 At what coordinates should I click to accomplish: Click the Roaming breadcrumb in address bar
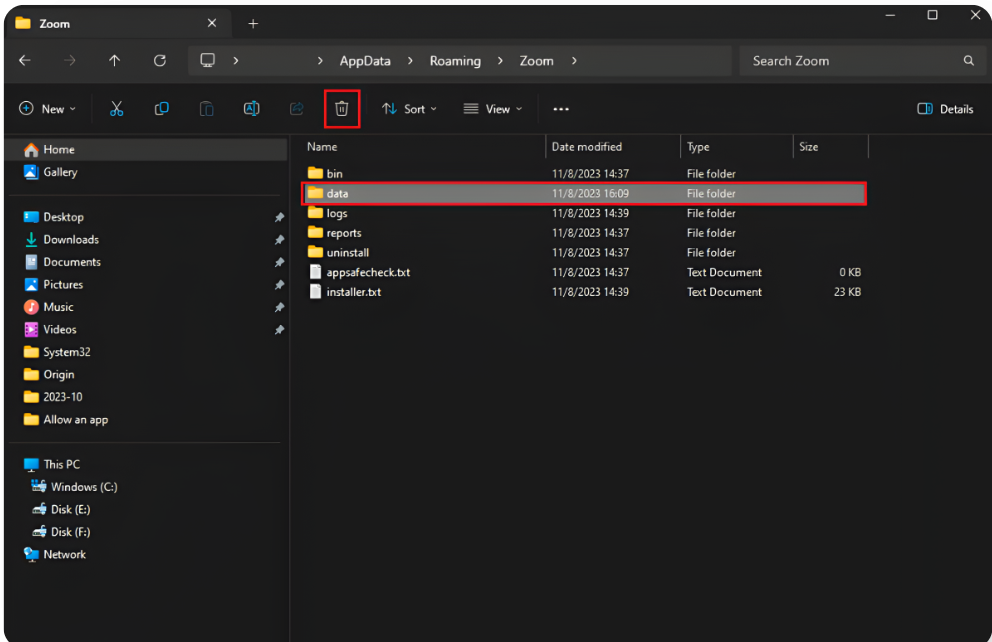455,61
